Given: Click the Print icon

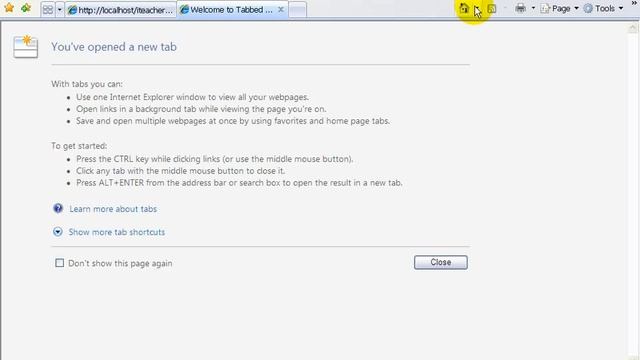Looking at the screenshot, I should coord(520,8).
